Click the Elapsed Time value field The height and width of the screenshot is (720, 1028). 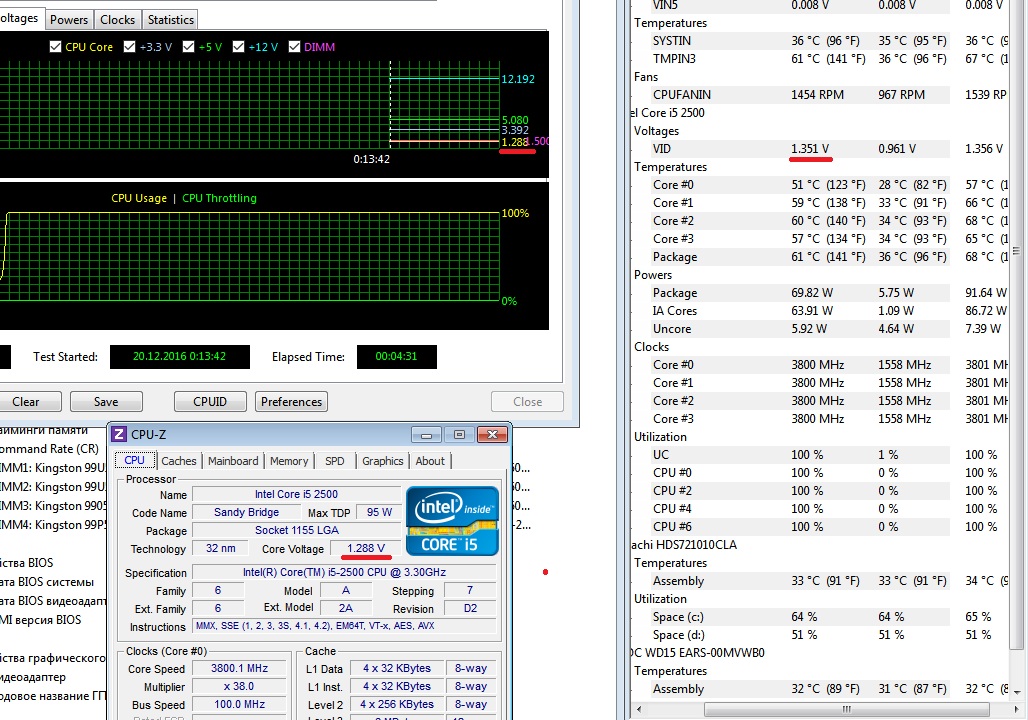(x=397, y=357)
